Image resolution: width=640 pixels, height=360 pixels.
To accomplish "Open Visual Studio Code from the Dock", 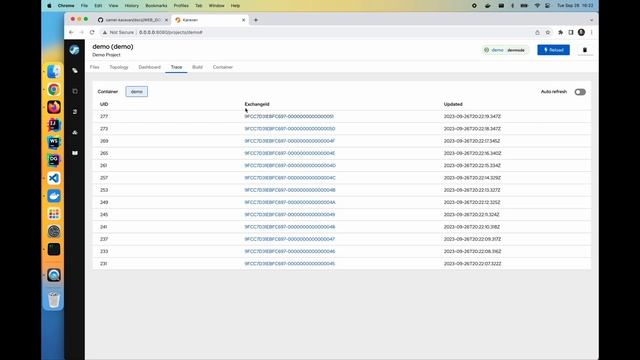I will pos(53,178).
